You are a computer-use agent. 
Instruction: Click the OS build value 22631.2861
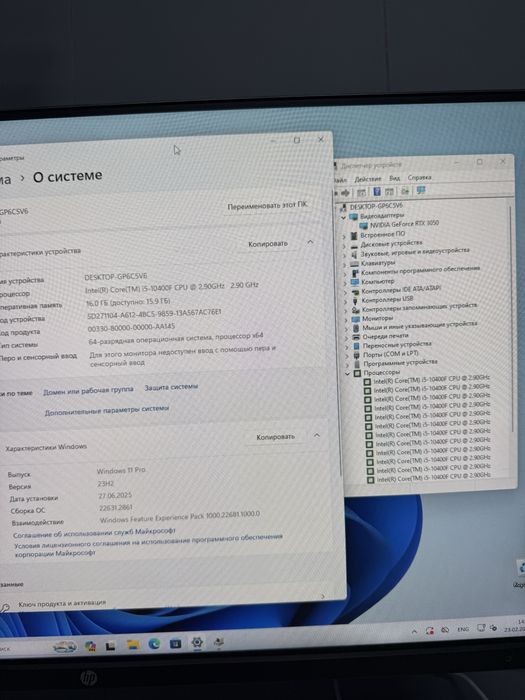[115, 508]
